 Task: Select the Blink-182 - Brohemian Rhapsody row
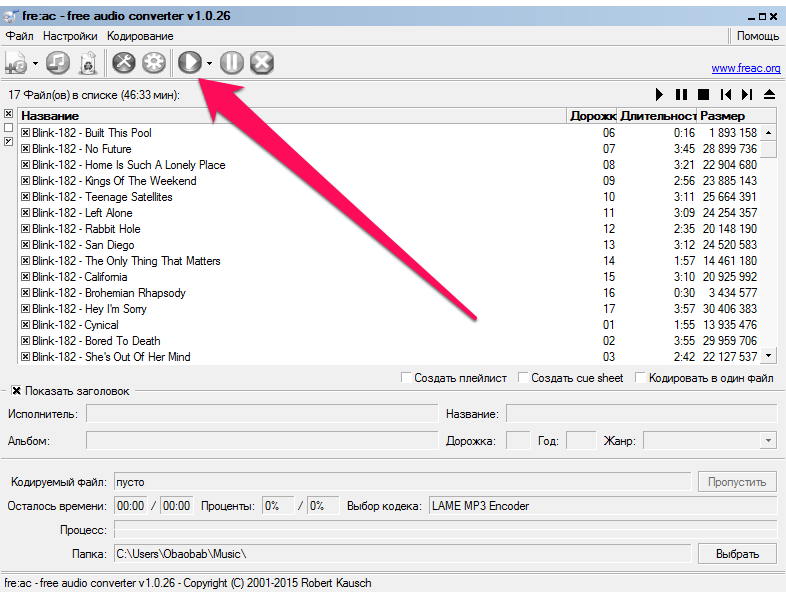pos(389,293)
